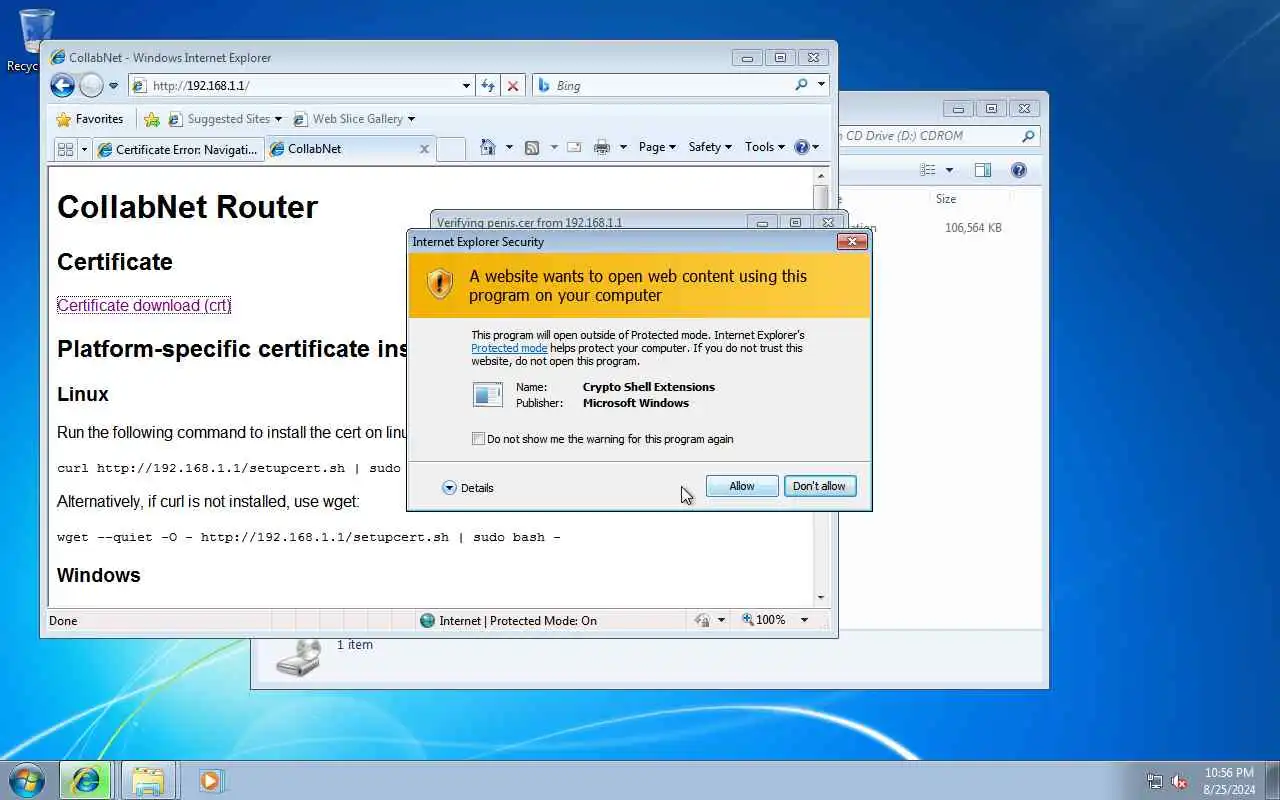Click the muted volume tray icon
Viewport: 1280px width, 800px height.
pos(1180,781)
